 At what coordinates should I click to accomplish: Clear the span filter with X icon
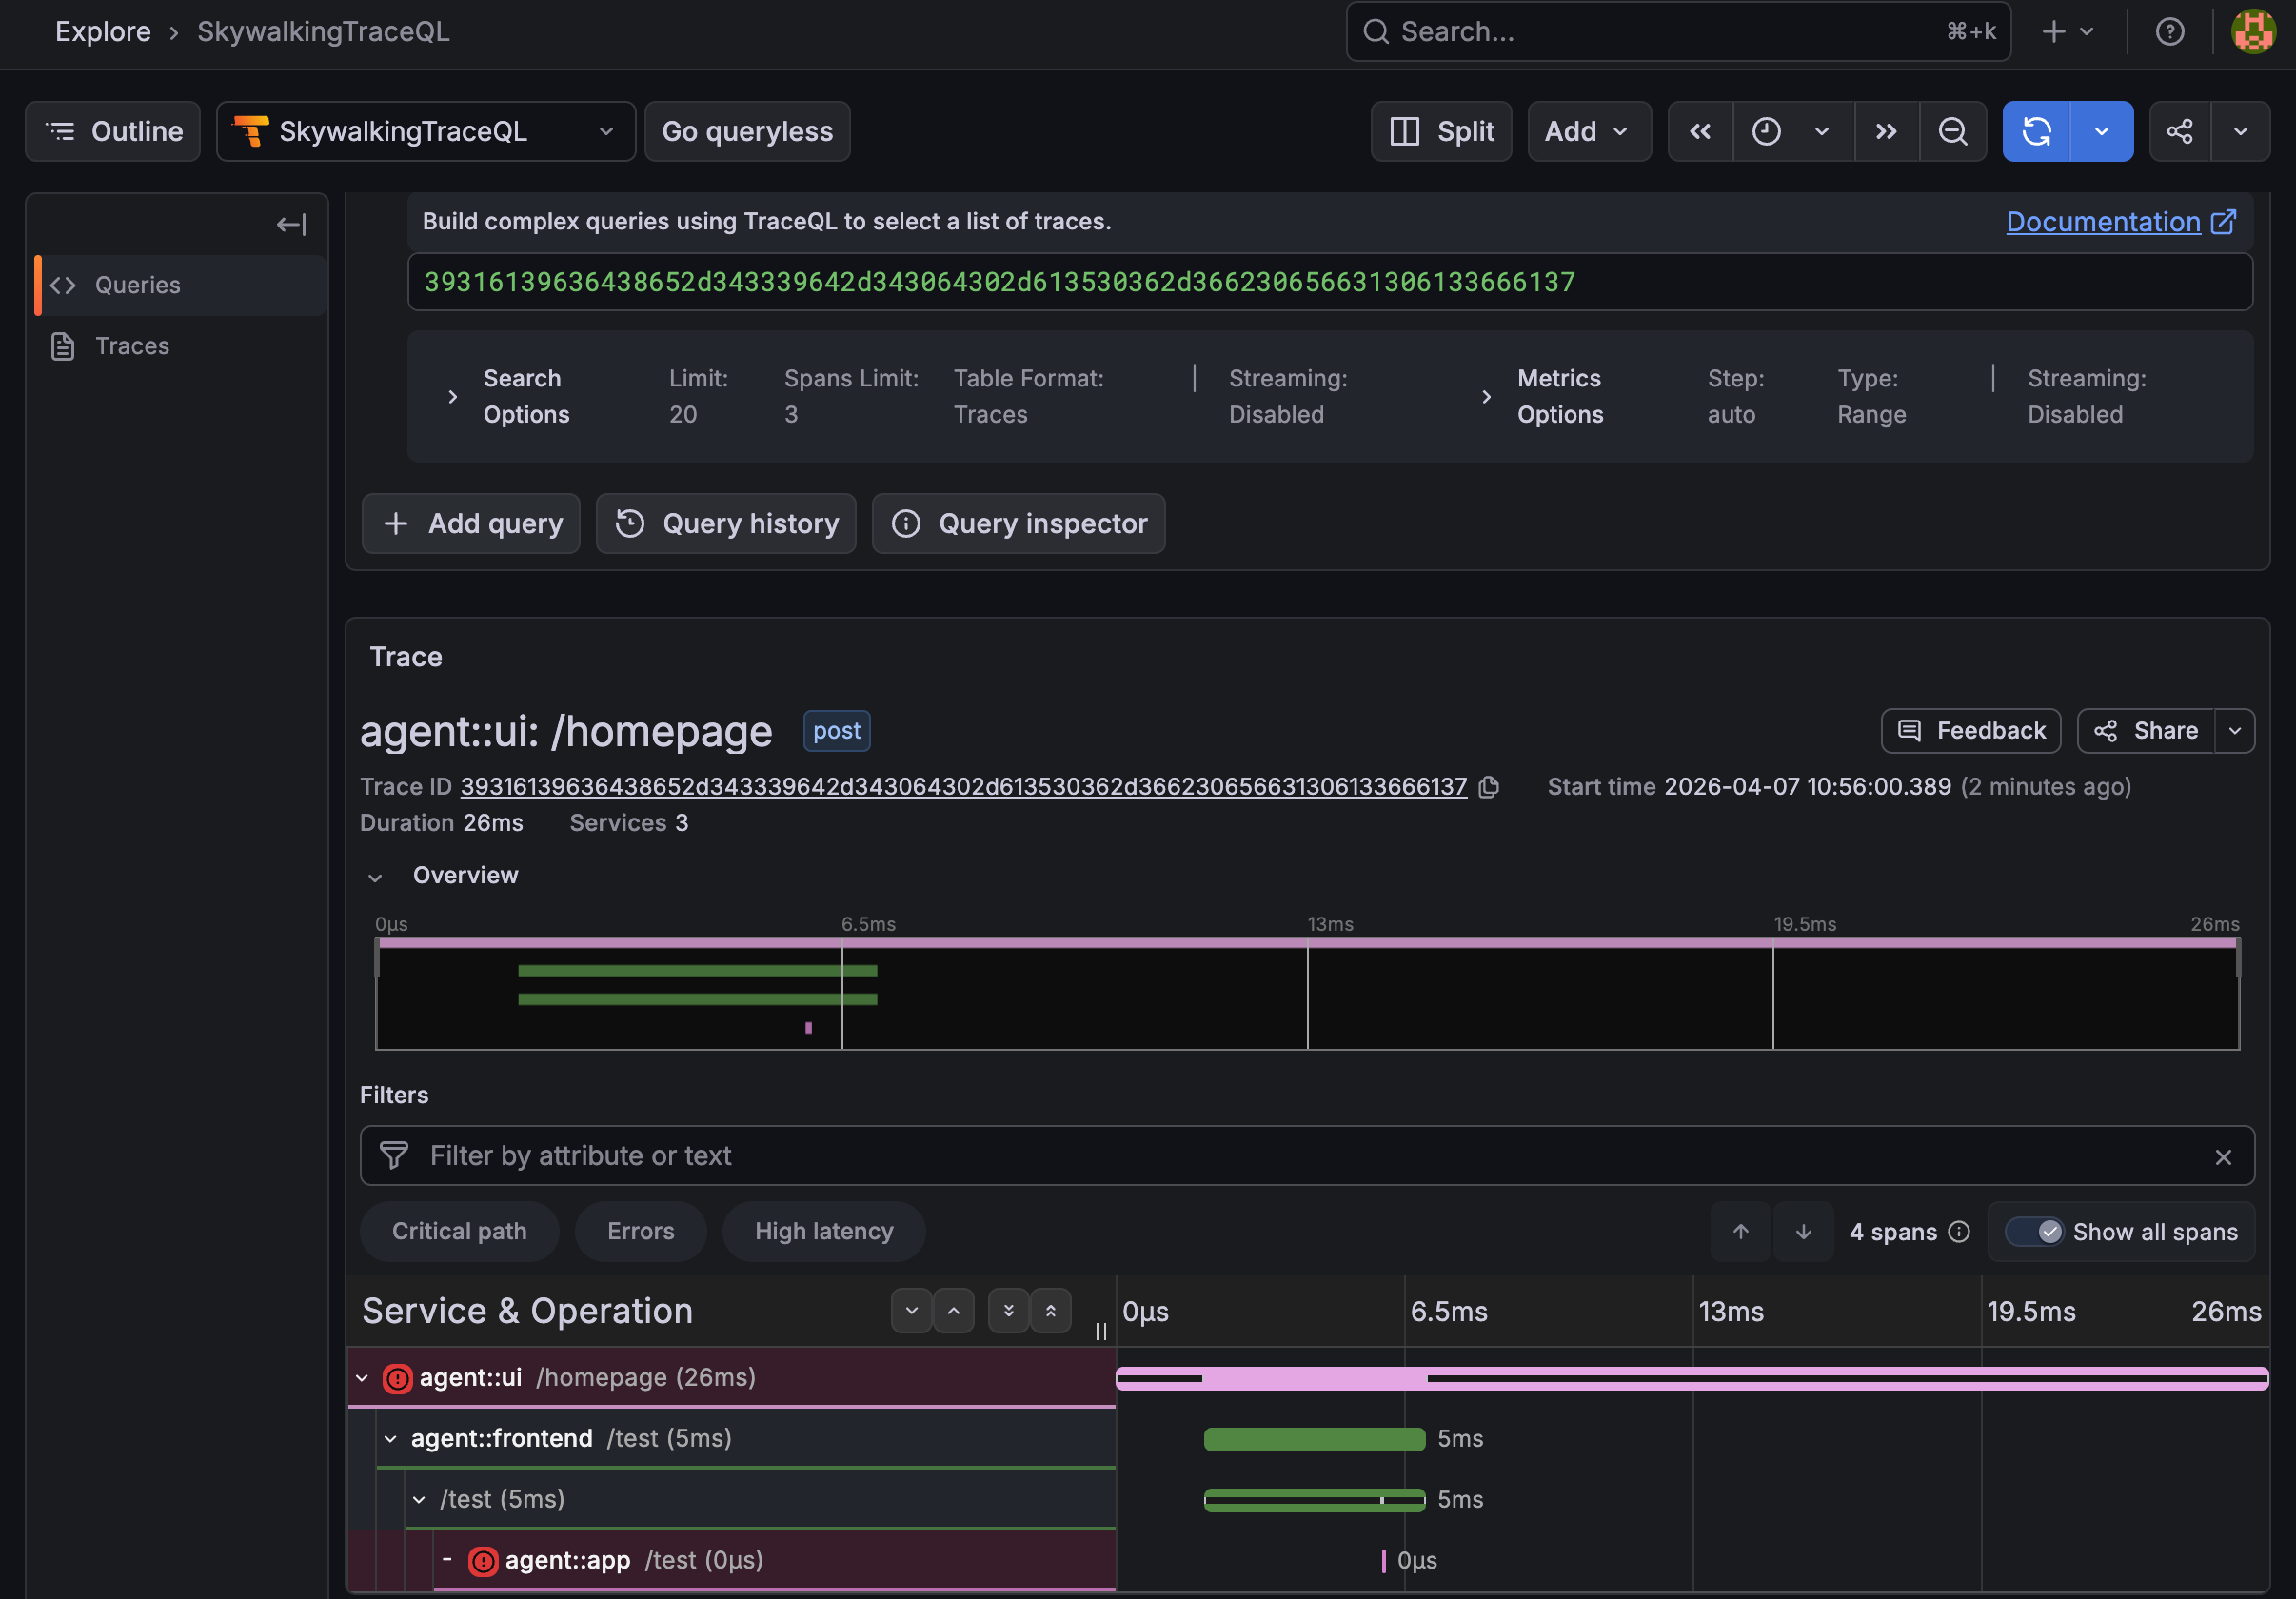[2222, 1156]
